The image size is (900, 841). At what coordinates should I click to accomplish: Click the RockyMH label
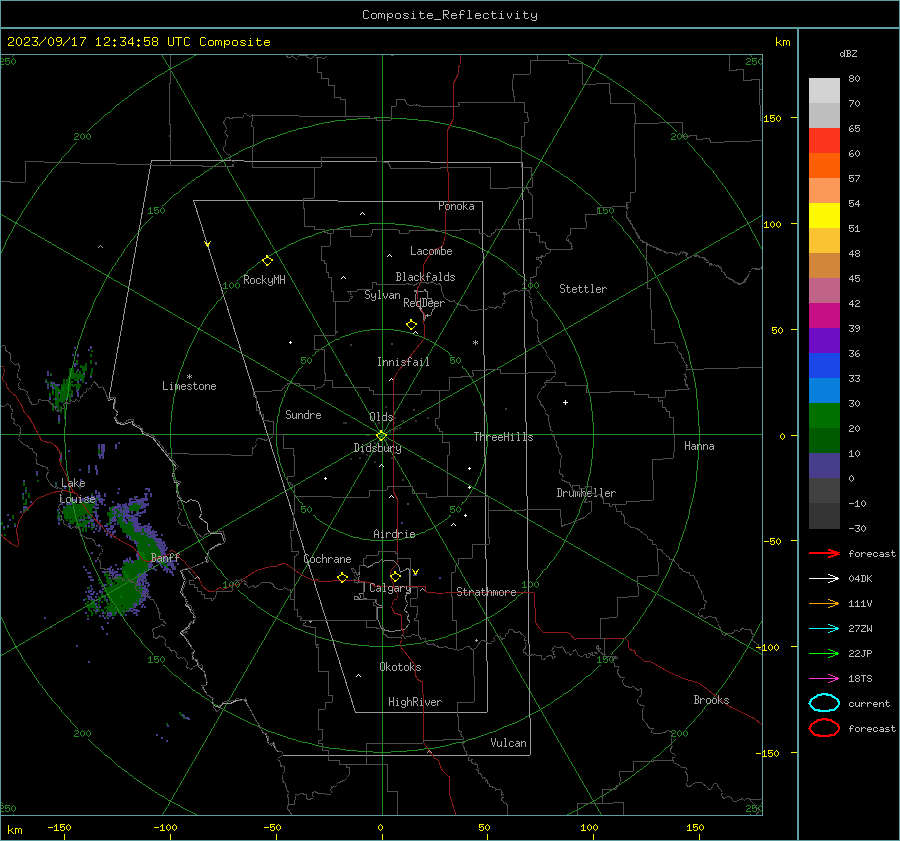264,280
